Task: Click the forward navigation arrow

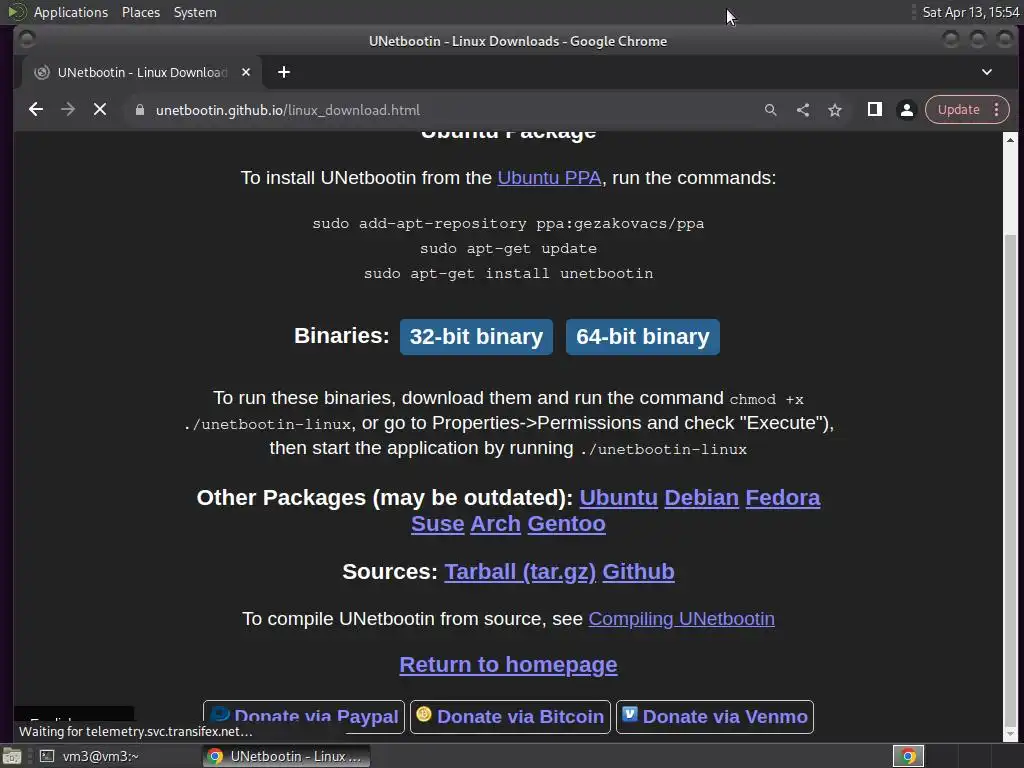Action: 68,110
